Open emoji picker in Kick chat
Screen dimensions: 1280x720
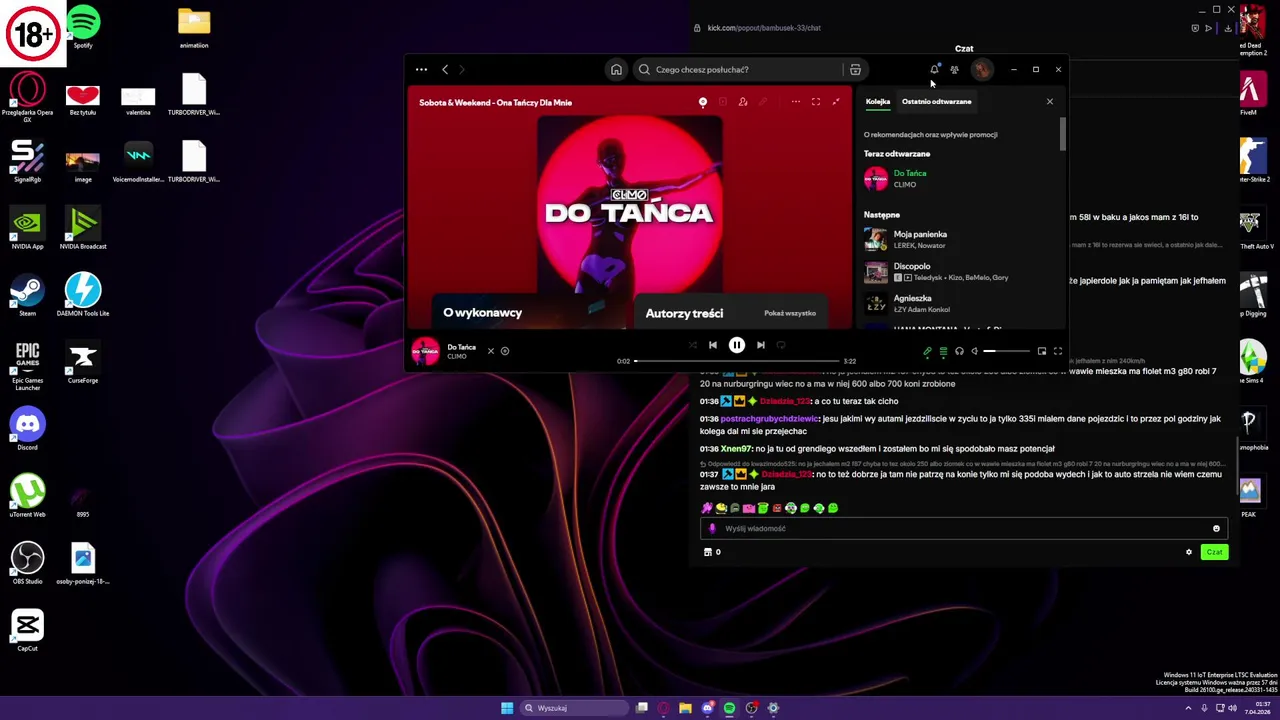1216,528
